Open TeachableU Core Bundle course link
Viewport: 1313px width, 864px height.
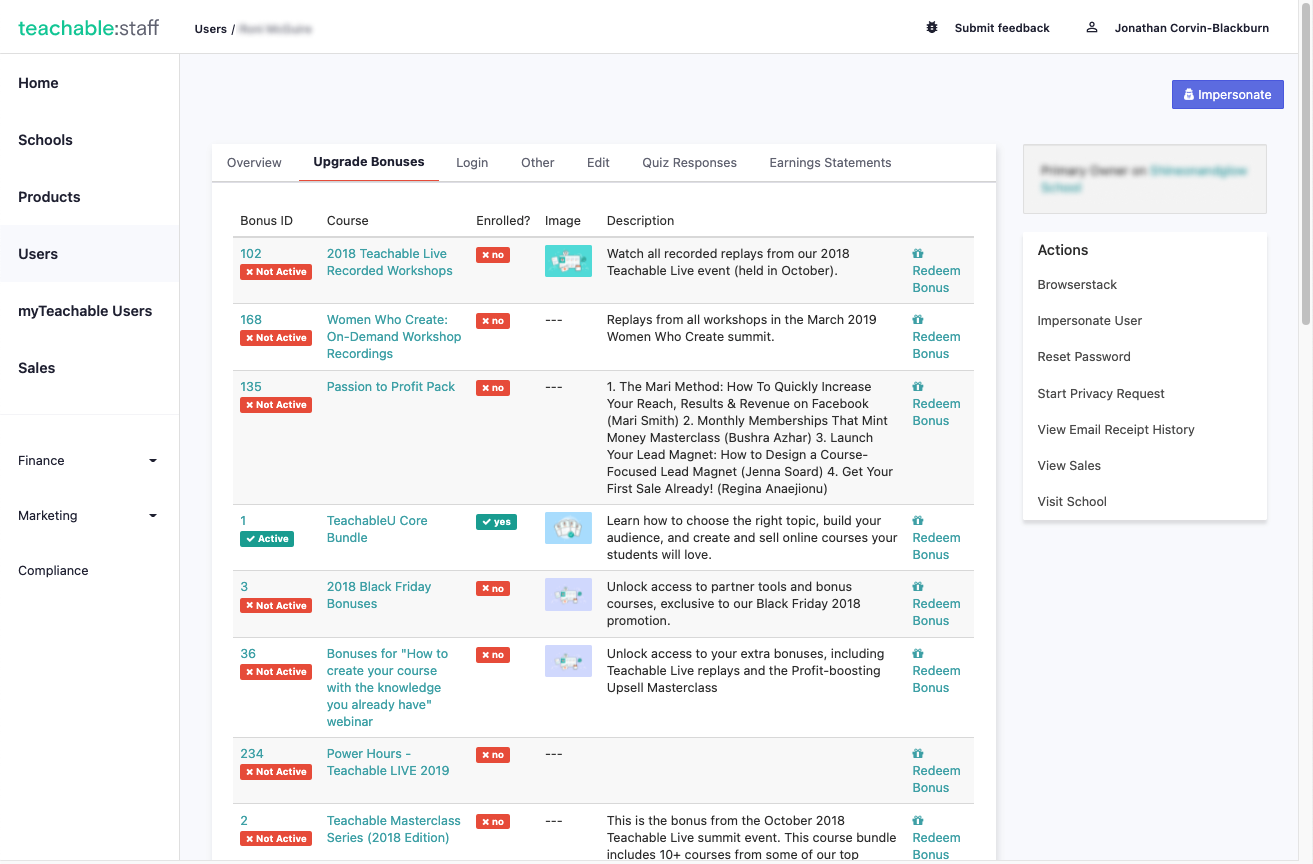pos(377,529)
